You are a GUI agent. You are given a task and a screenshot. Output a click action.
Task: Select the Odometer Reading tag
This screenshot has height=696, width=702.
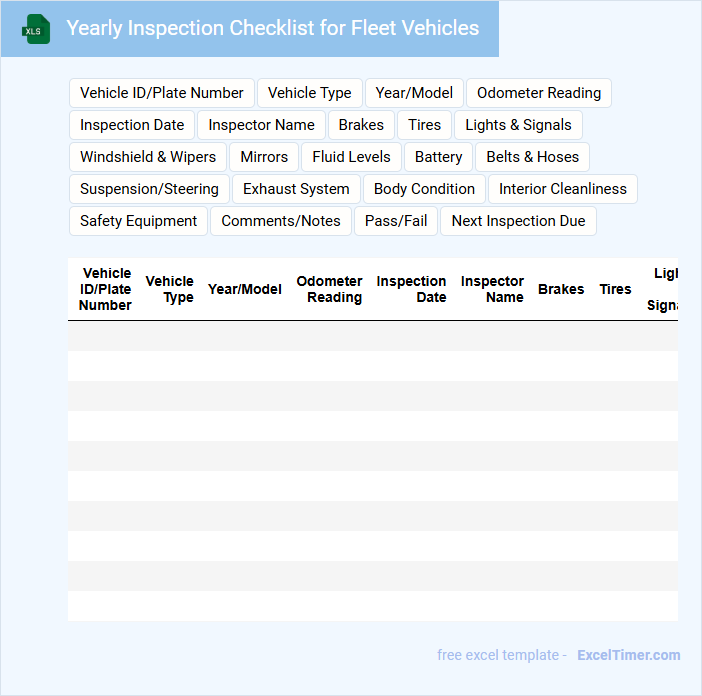(x=539, y=93)
